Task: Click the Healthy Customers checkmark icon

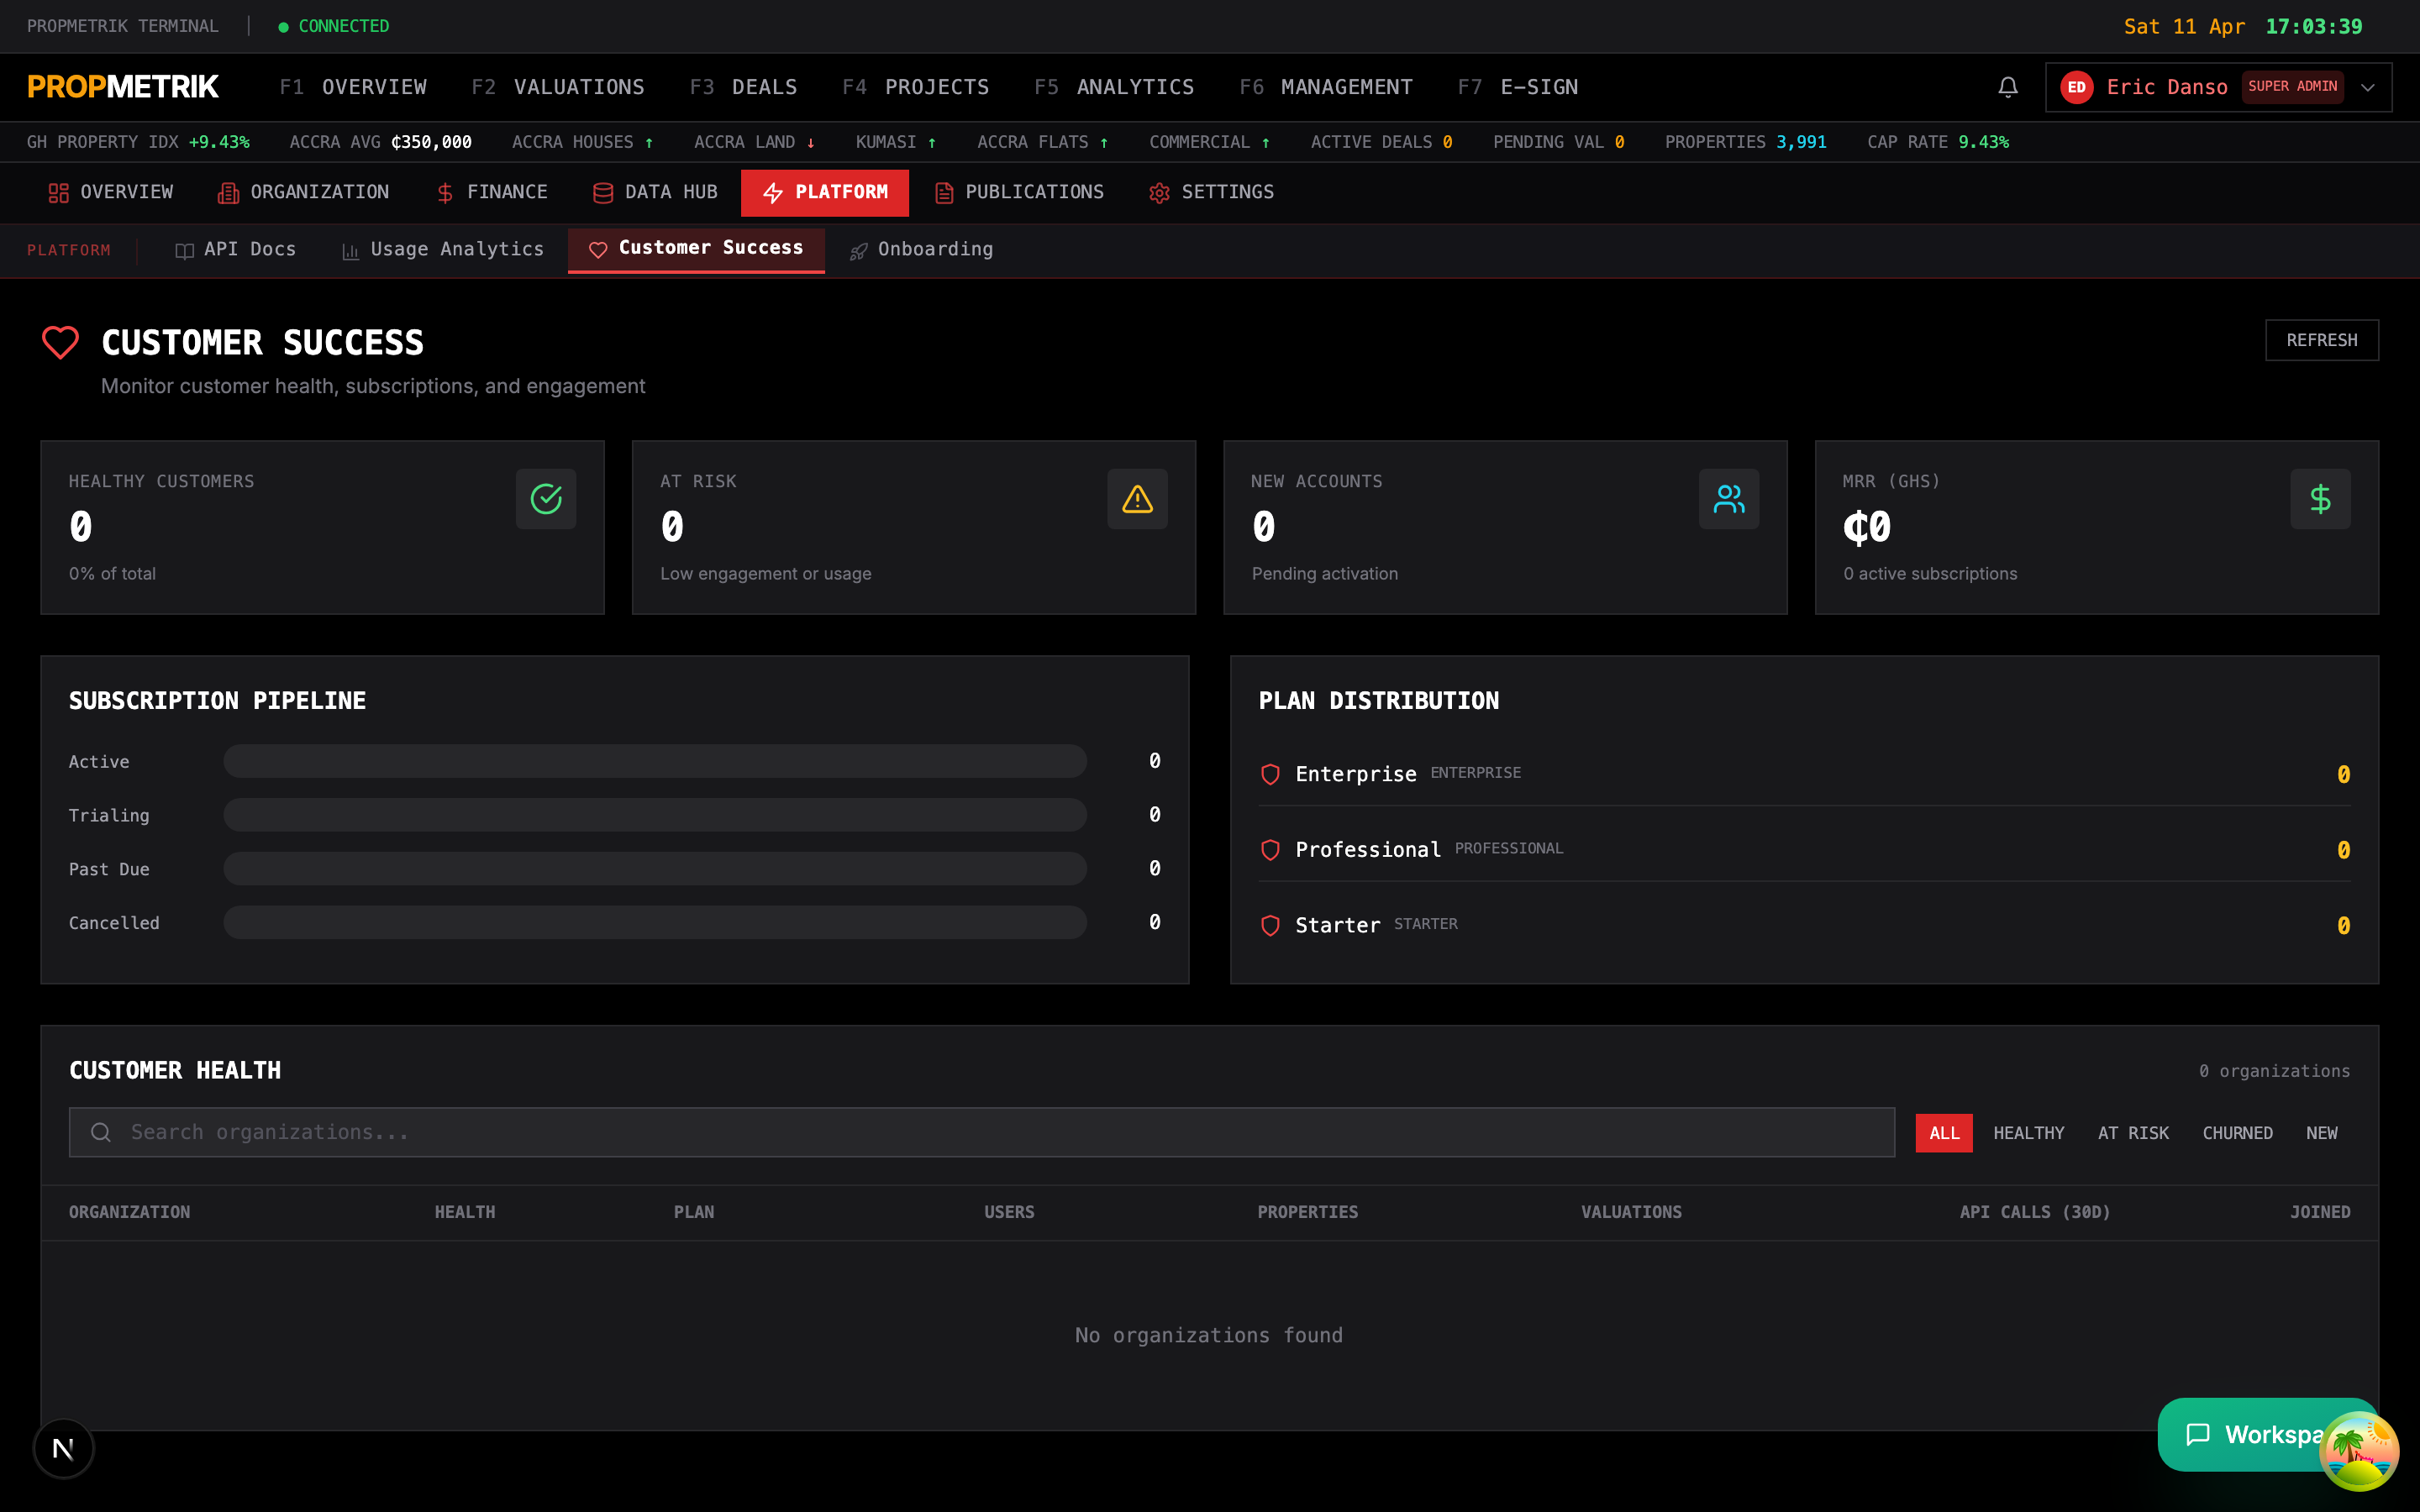Action: [x=546, y=498]
